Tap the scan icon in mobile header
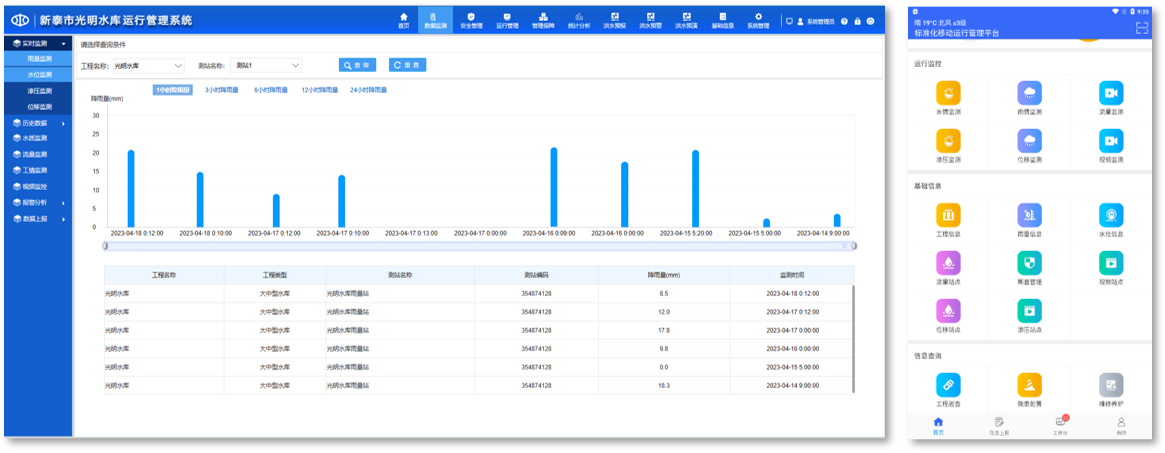The width and height of the screenshot is (1165, 453). [1142, 28]
